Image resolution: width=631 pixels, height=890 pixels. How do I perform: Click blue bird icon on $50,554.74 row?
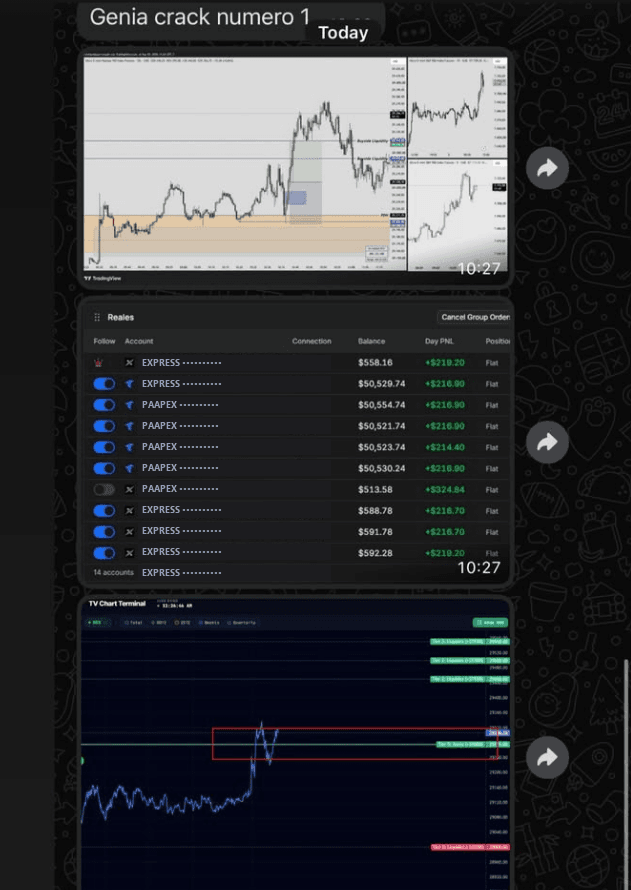[x=129, y=405]
